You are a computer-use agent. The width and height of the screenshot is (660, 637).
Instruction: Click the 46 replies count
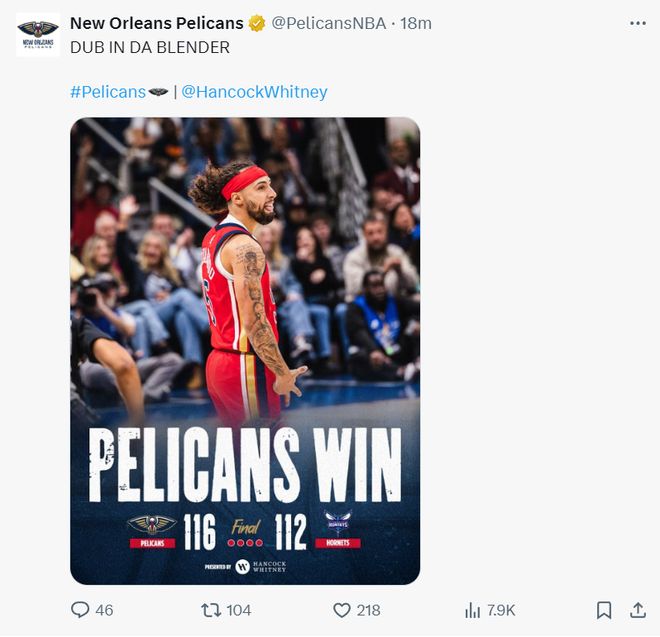(x=104, y=610)
